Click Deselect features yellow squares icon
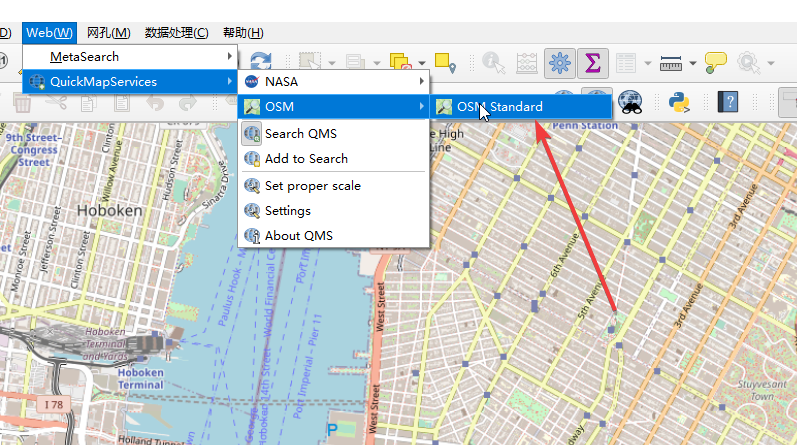 (400, 63)
